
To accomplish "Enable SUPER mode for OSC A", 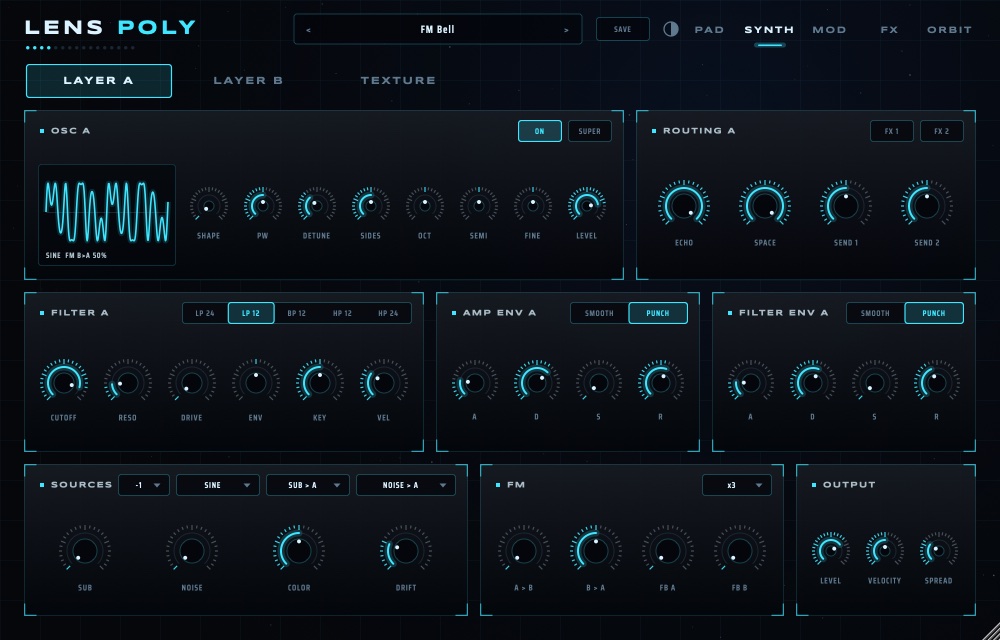I will (x=589, y=131).
